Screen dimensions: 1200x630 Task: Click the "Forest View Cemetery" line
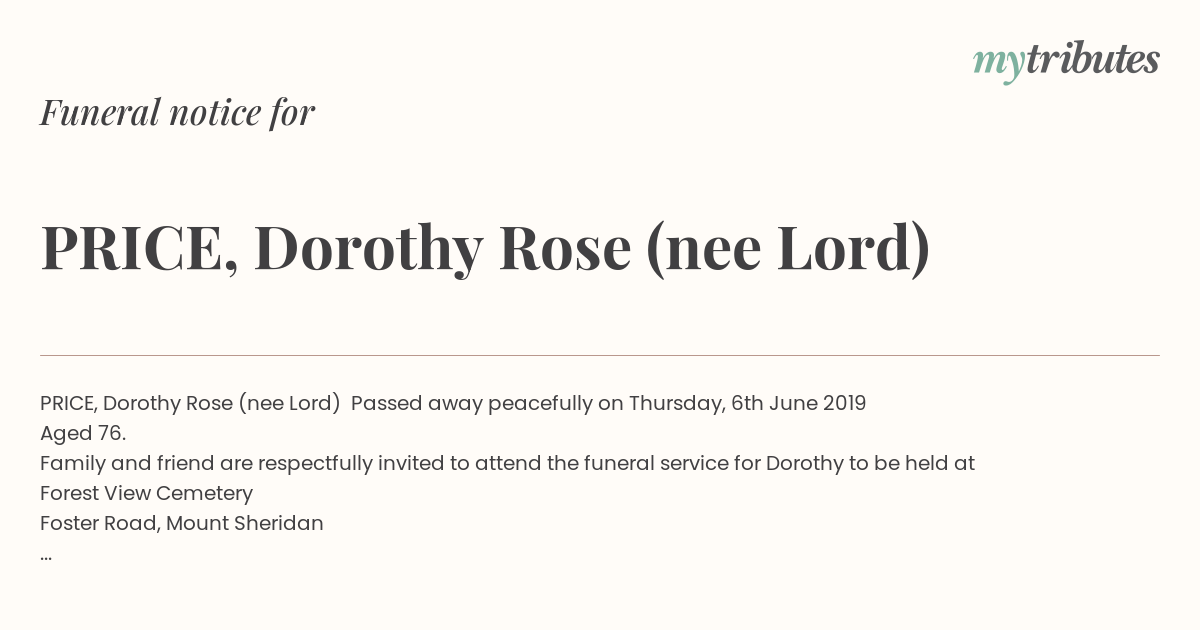tap(146, 493)
